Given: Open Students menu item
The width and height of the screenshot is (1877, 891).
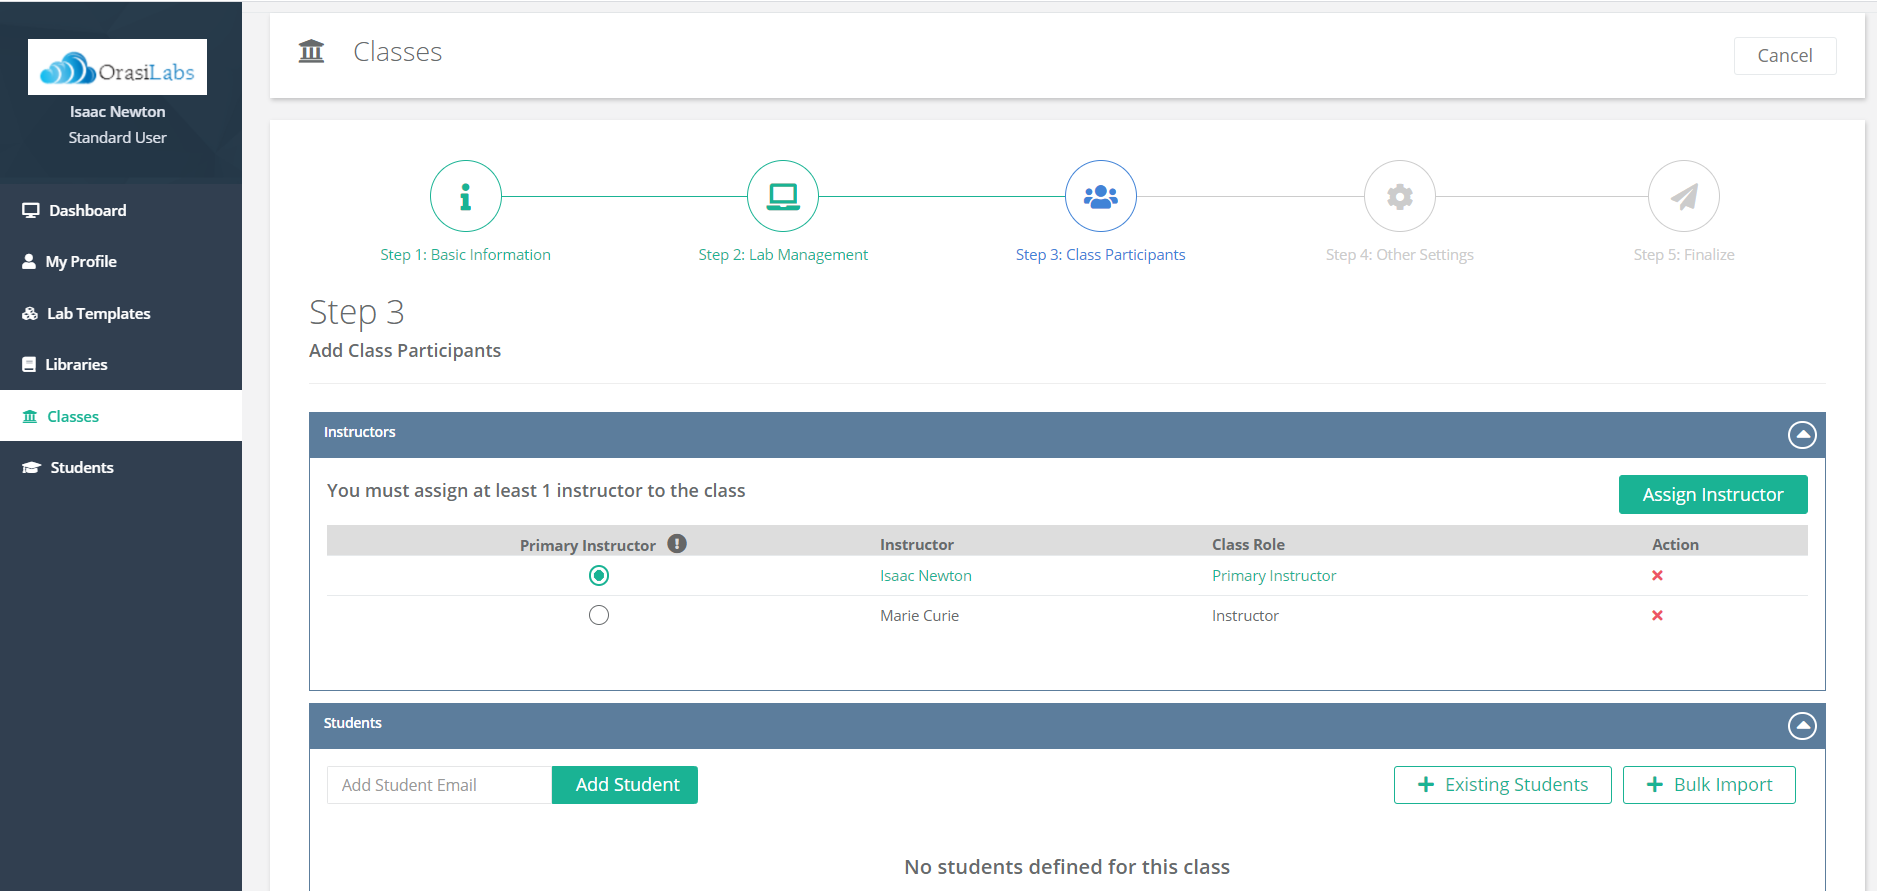Looking at the screenshot, I should point(121,467).
